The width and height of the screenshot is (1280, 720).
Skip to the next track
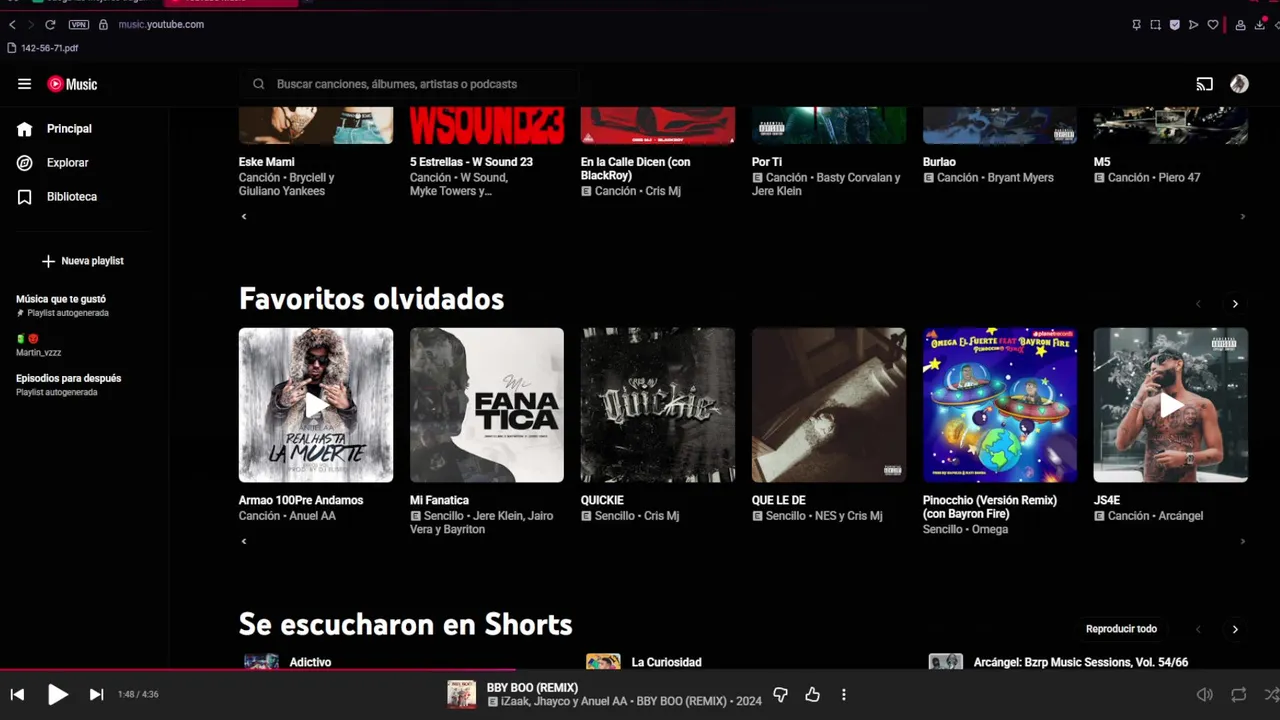pyautogui.click(x=96, y=694)
